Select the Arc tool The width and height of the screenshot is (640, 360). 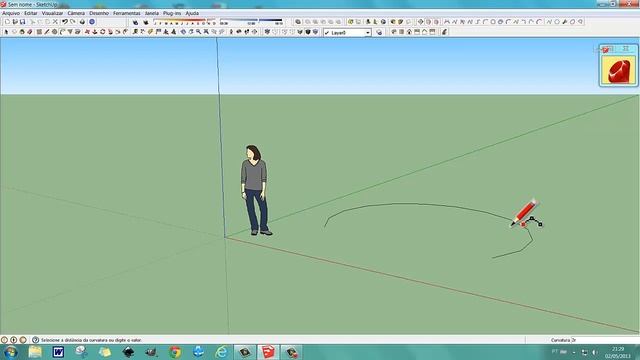coord(62,32)
